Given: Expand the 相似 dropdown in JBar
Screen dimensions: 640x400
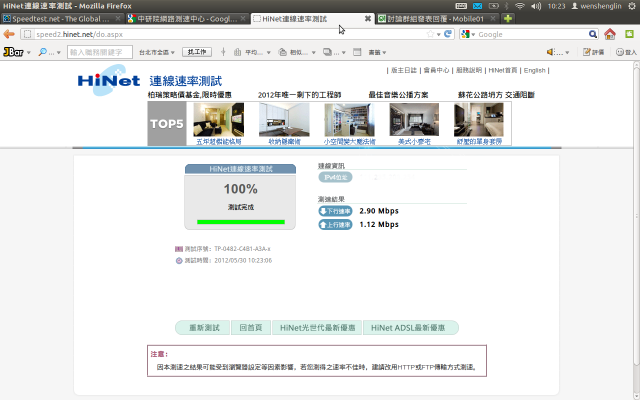Looking at the screenshot, I should point(313,53).
